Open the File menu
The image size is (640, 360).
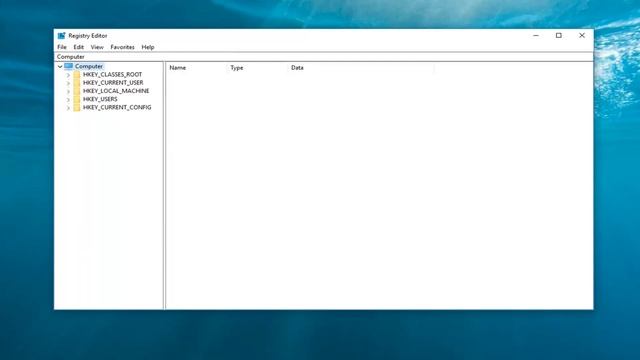coord(62,47)
